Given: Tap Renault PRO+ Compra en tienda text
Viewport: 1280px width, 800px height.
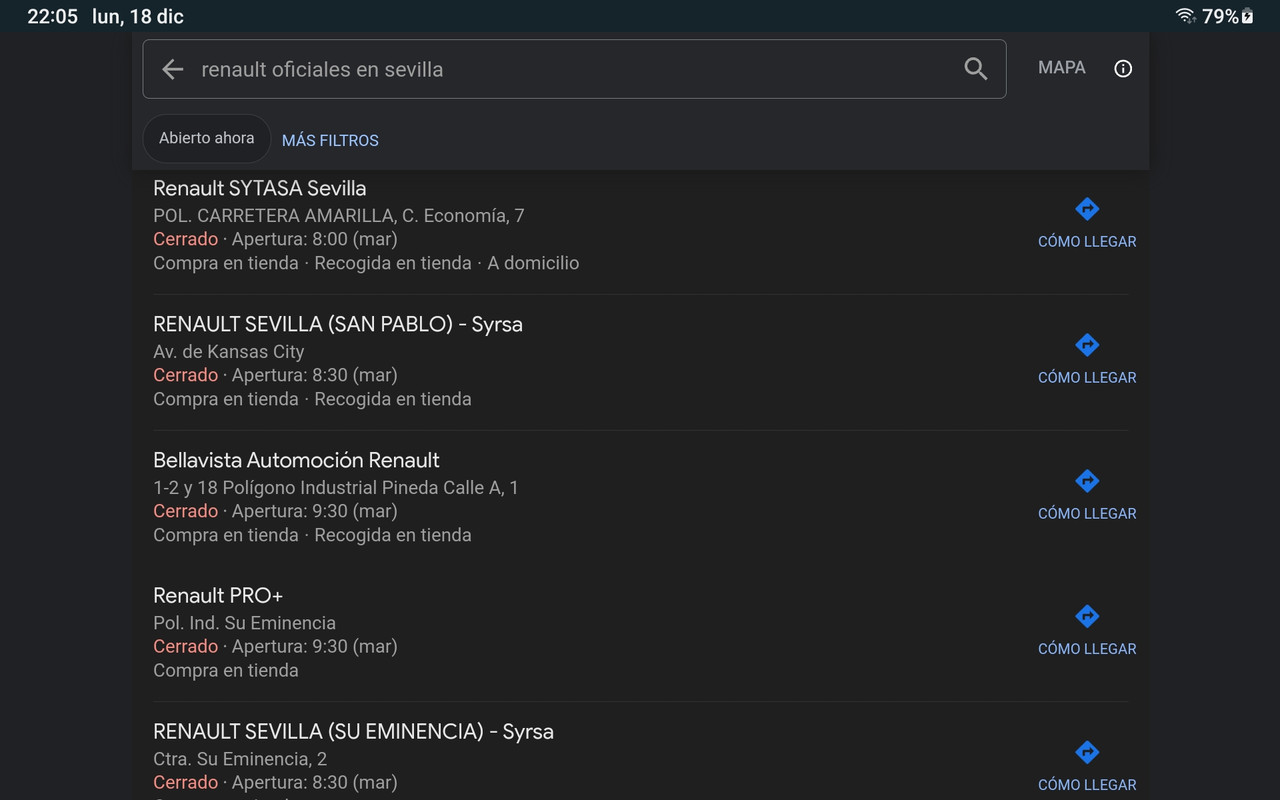Looking at the screenshot, I should (226, 670).
